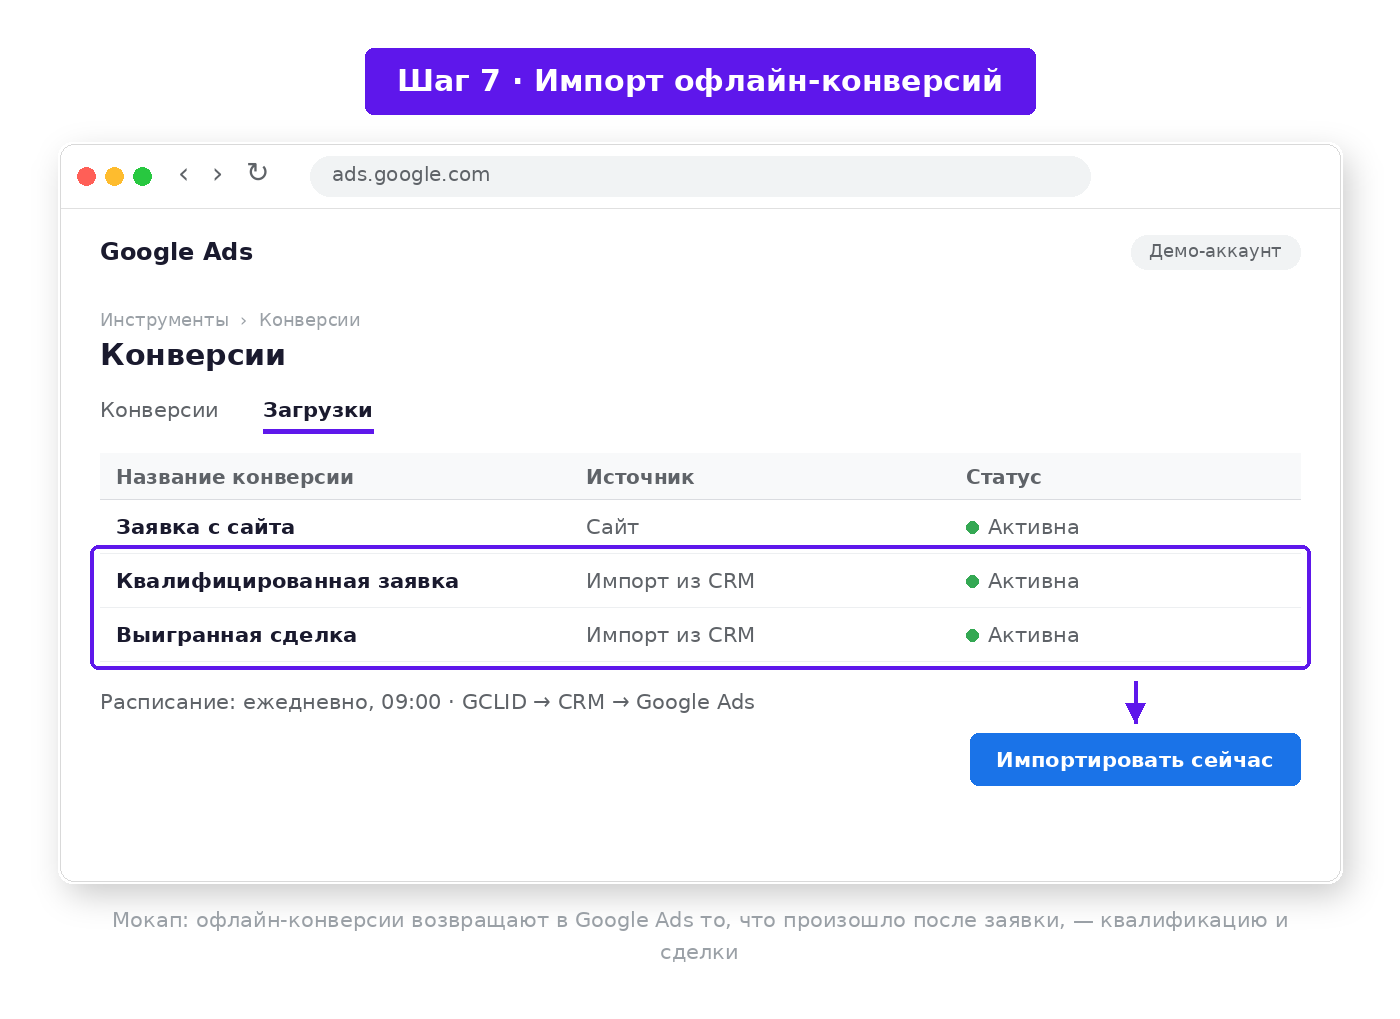Click the browser forward arrow
Image resolution: width=1400 pixels, height=1019 pixels.
217,175
